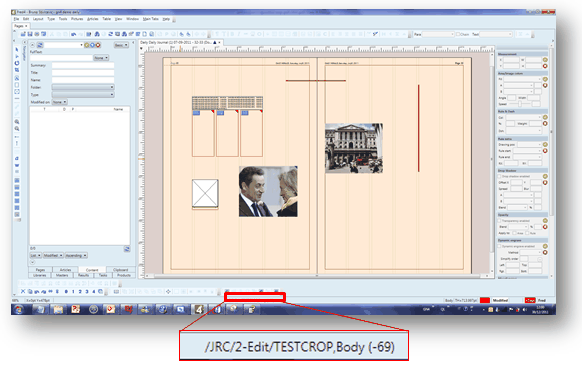The height and width of the screenshot is (371, 582).
Task: Tick the Transparency enabled checkbox
Action: (x=500, y=221)
